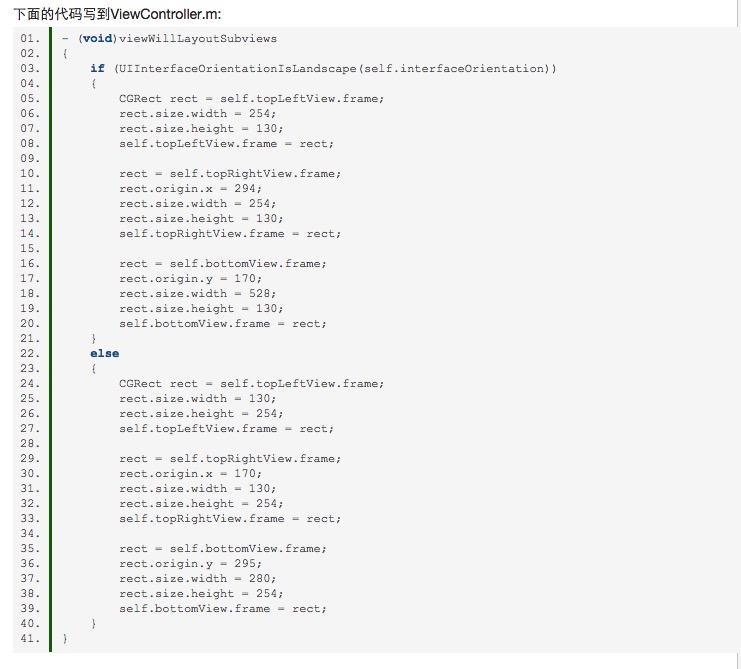Click line 20 self.bottomView.frame = rect

coord(223,324)
